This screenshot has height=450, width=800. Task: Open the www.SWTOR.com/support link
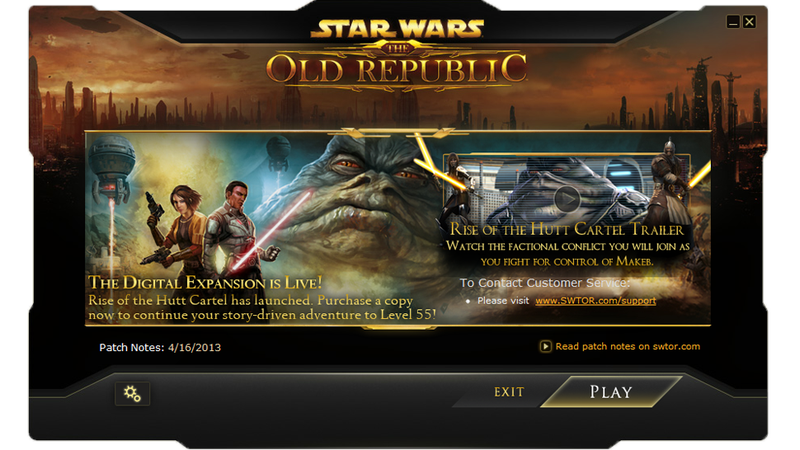click(595, 301)
